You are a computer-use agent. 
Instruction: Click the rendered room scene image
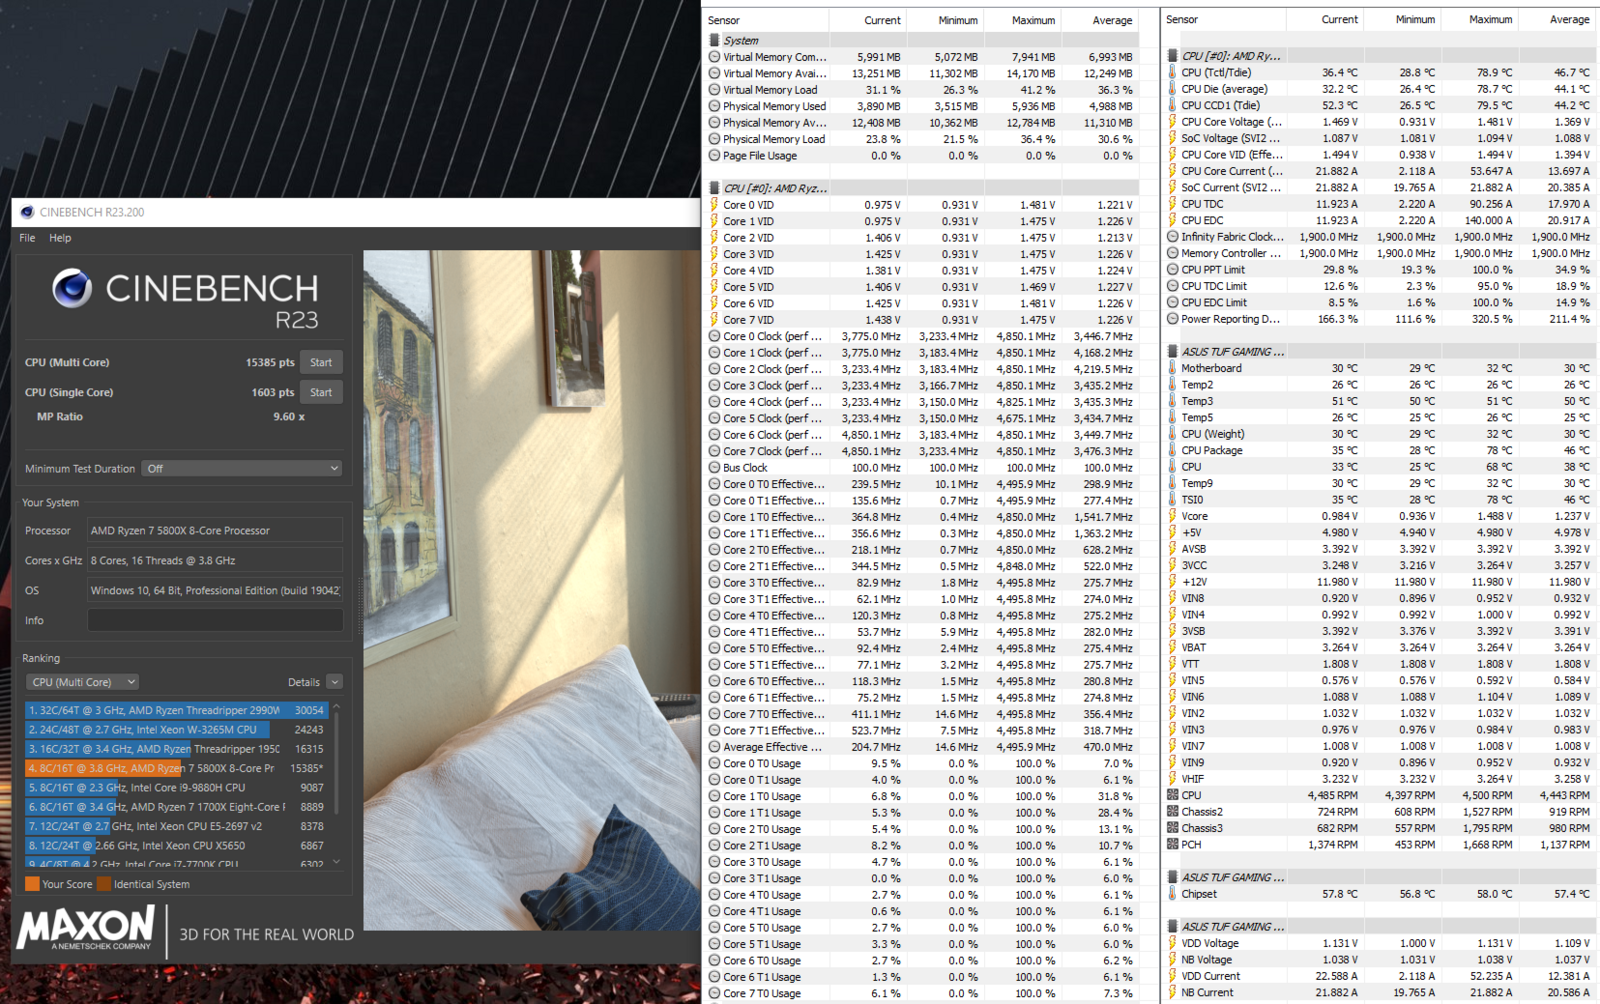[531, 590]
